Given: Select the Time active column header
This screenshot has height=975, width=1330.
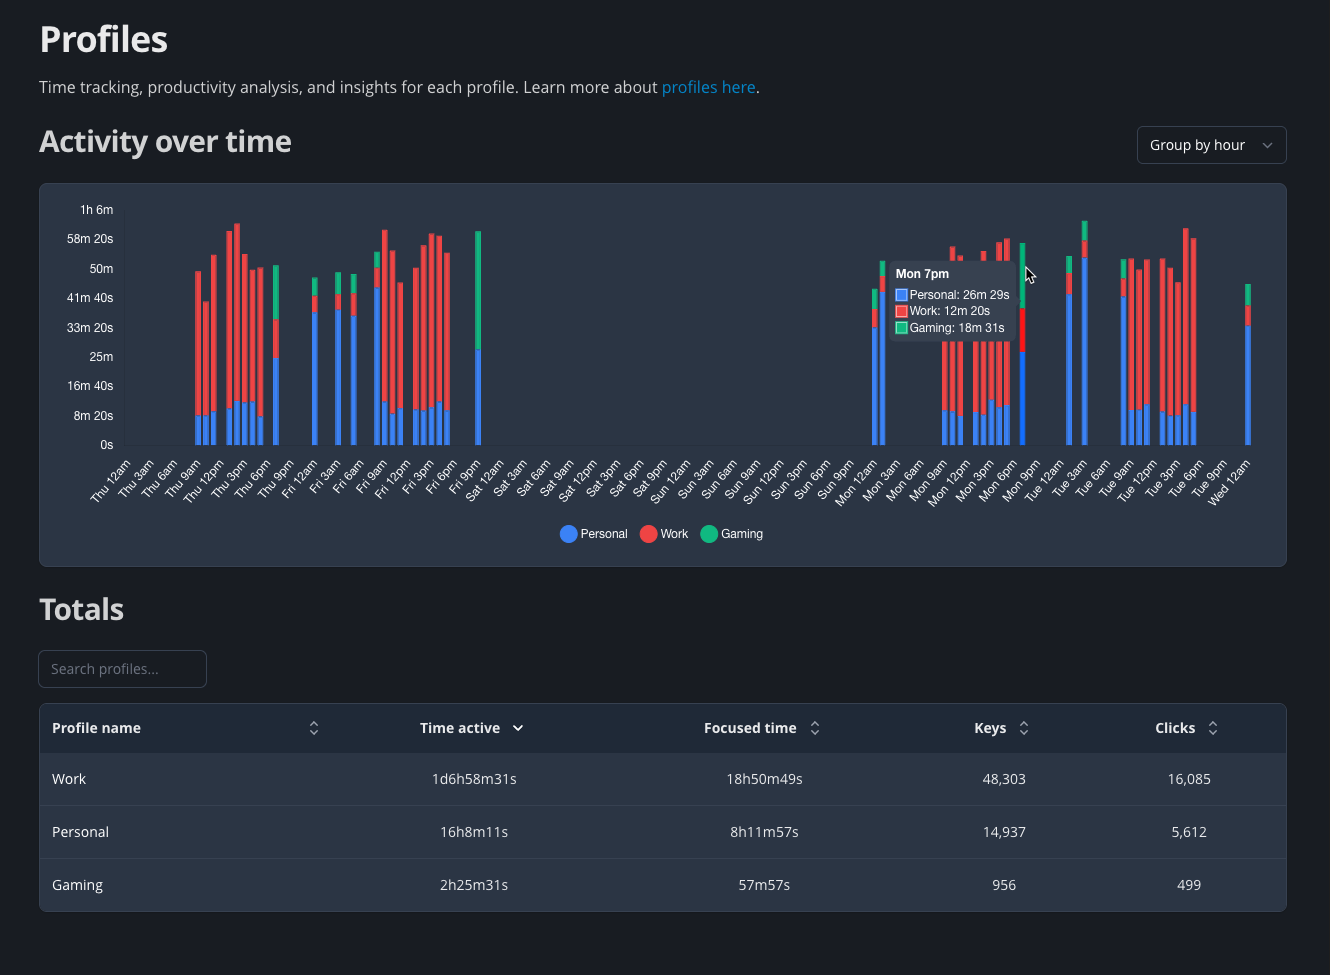Looking at the screenshot, I should (x=461, y=728).
